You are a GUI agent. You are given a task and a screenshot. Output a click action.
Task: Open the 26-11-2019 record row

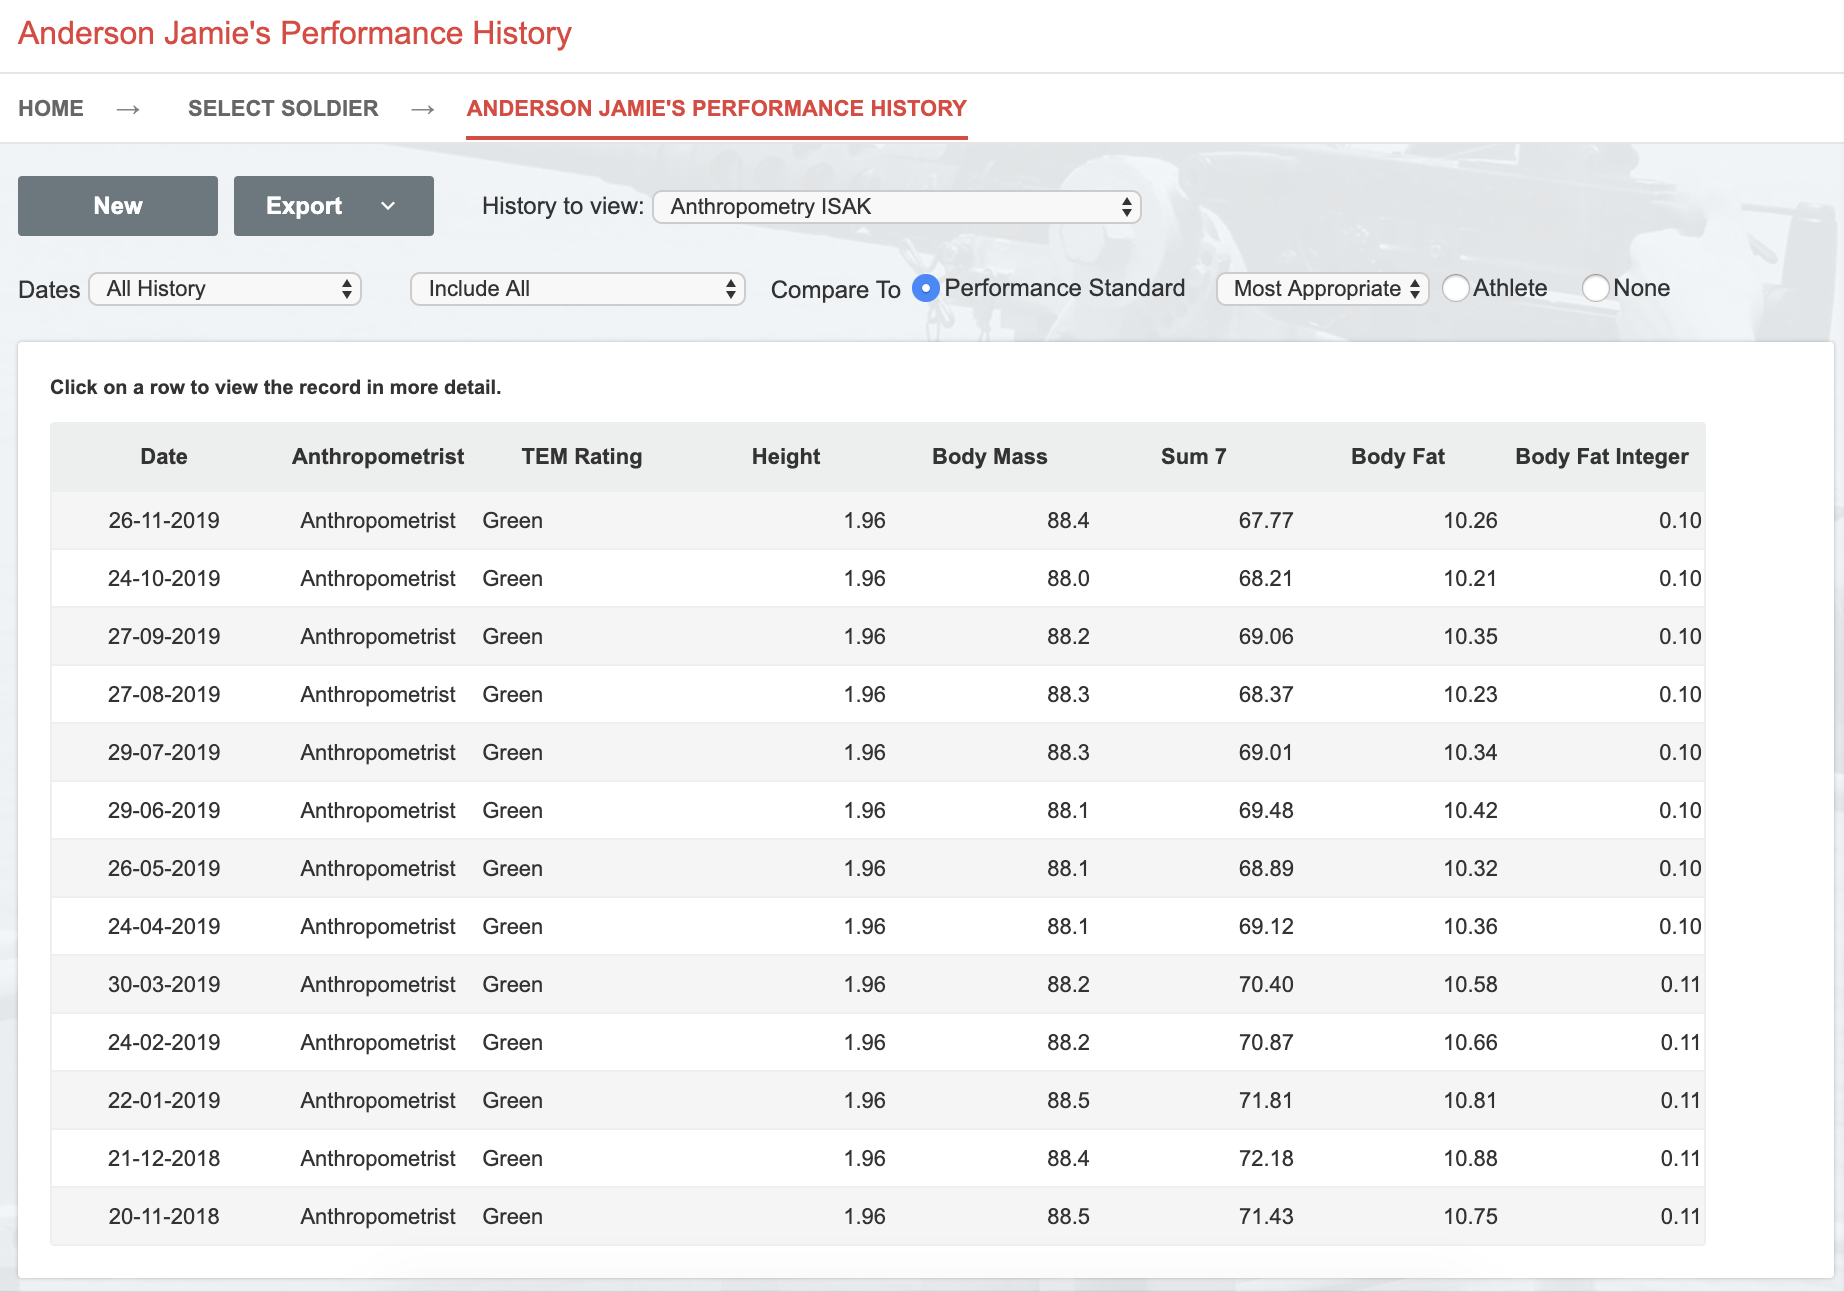pyautogui.click(x=878, y=521)
